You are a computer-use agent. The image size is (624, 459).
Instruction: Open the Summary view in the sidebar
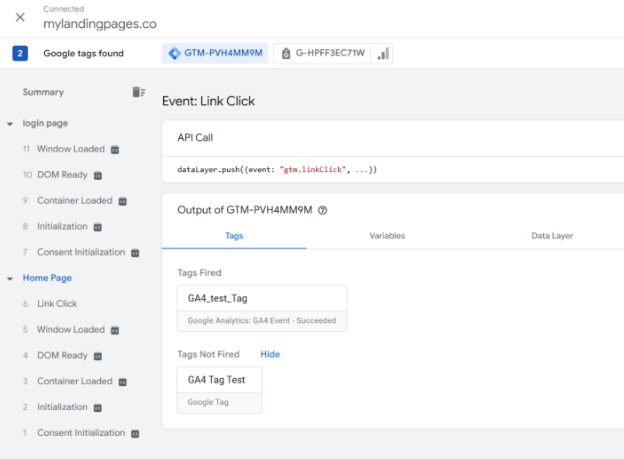click(43, 92)
